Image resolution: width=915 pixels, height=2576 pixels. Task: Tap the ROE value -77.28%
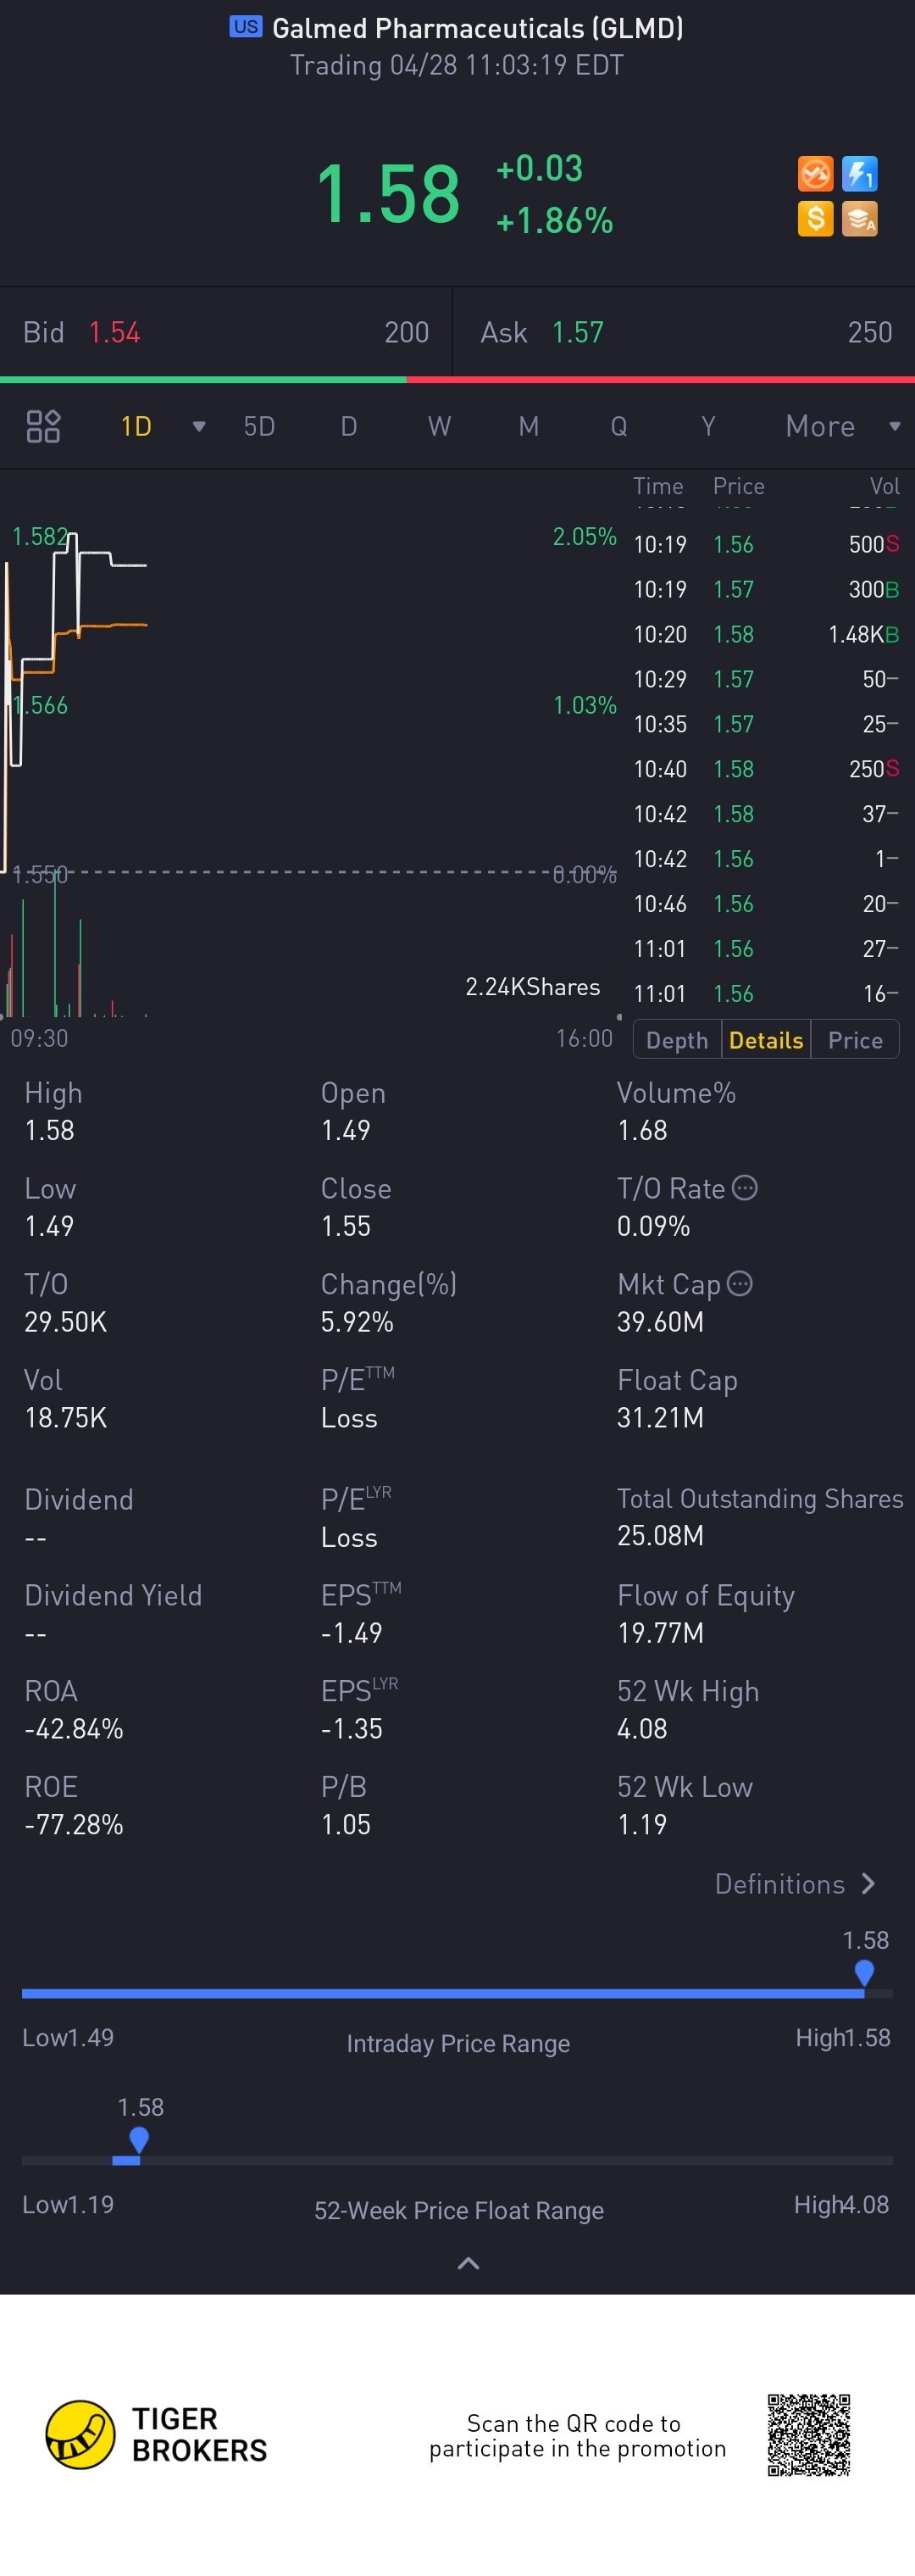click(x=74, y=1825)
